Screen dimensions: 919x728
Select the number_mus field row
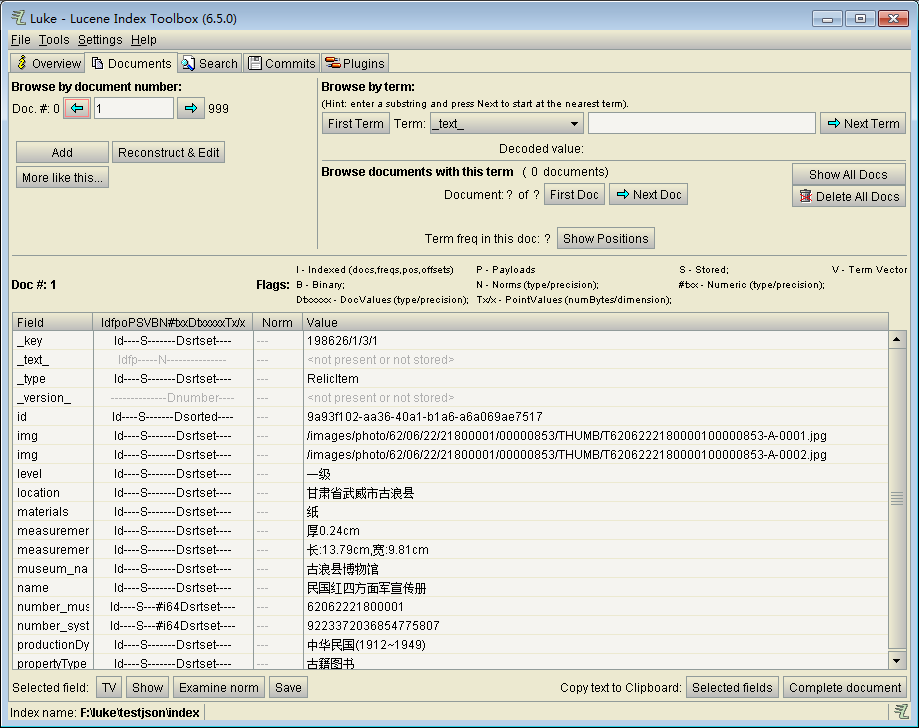pos(450,607)
